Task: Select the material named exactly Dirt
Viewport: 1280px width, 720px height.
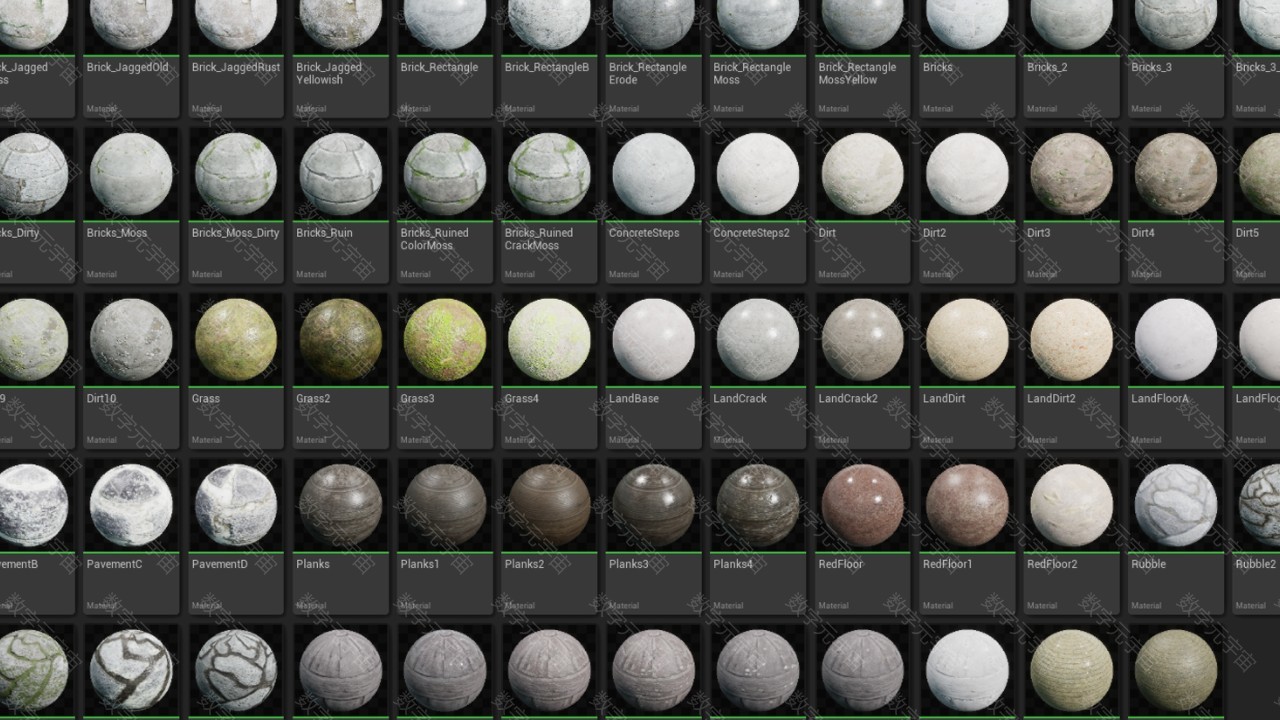Action: click(x=862, y=204)
